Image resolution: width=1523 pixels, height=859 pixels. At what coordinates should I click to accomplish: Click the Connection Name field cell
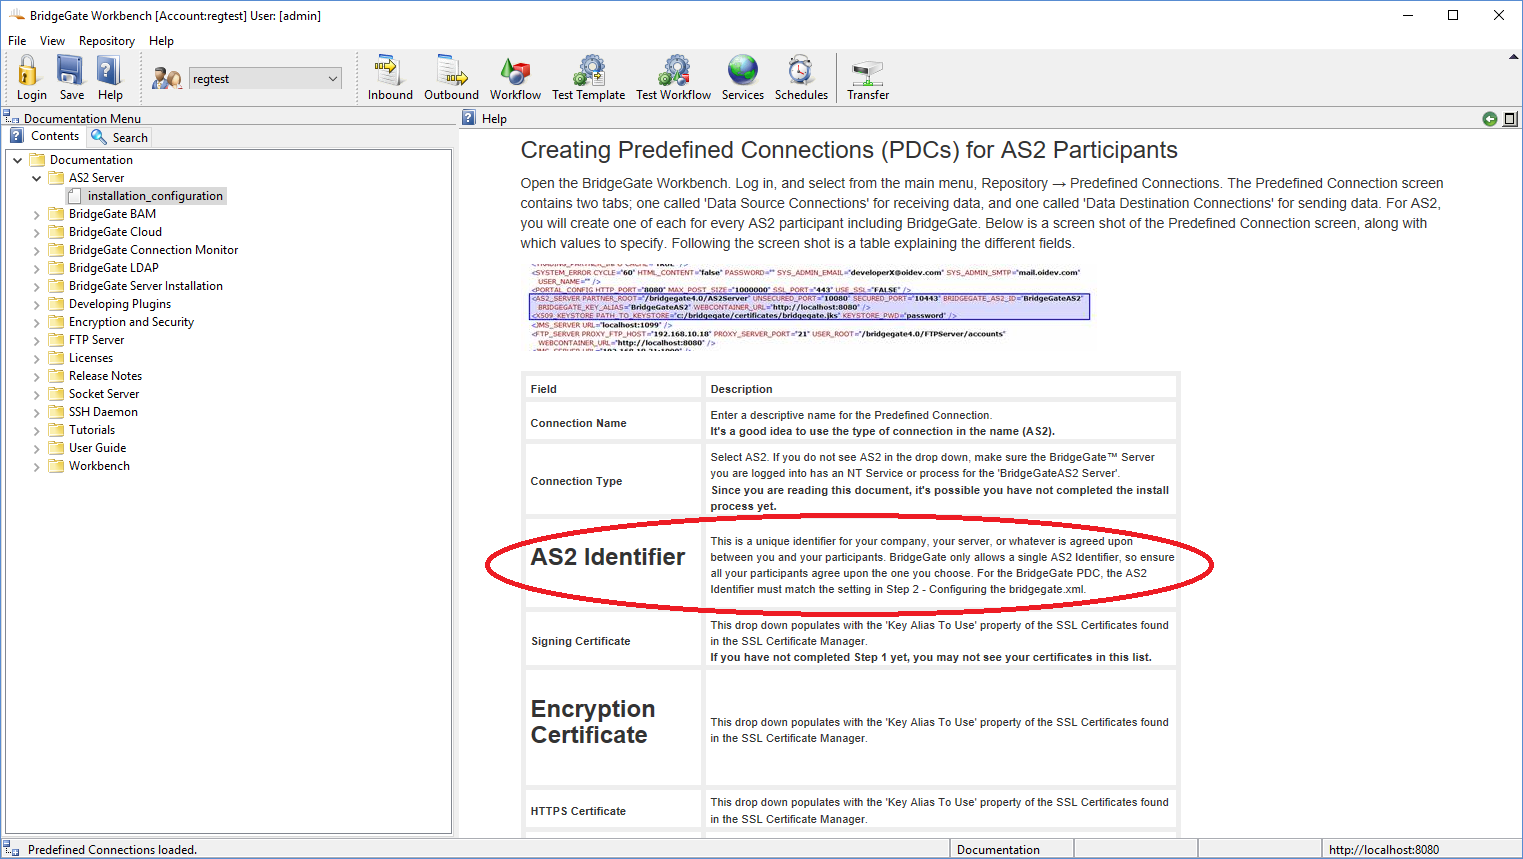pos(614,423)
